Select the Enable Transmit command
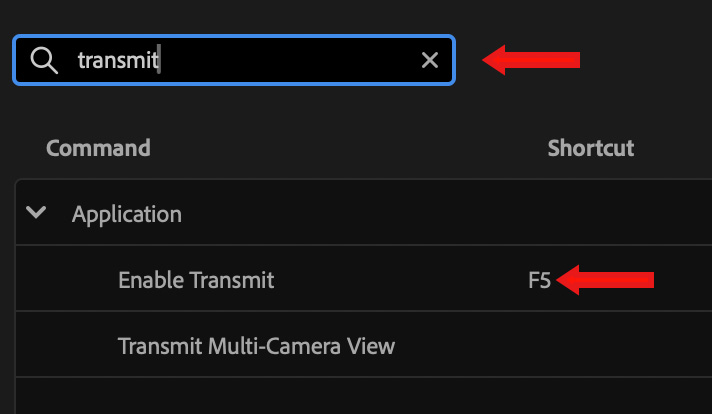The image size is (712, 414). [196, 281]
